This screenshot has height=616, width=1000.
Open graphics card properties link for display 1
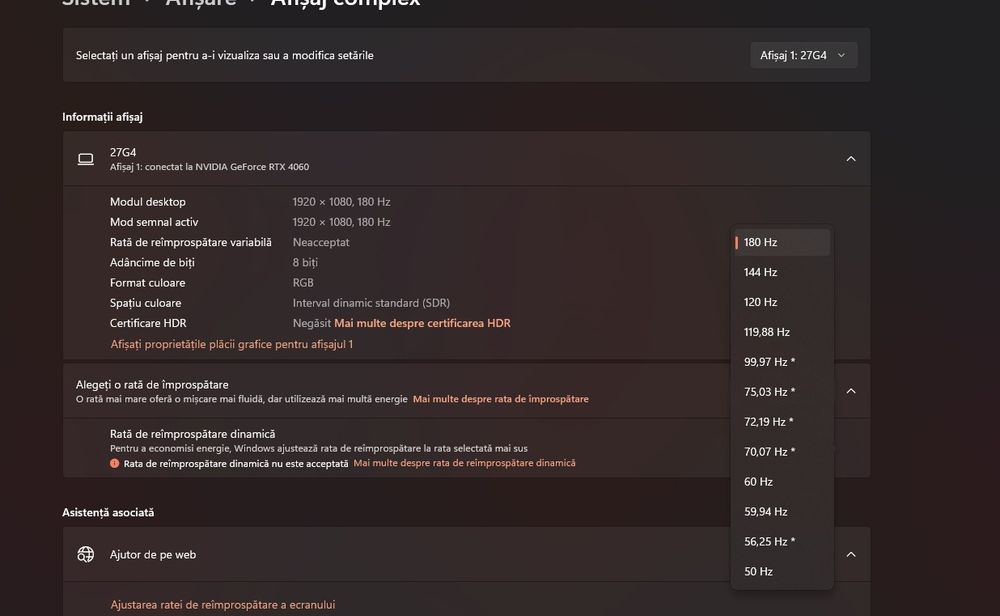(x=232, y=344)
